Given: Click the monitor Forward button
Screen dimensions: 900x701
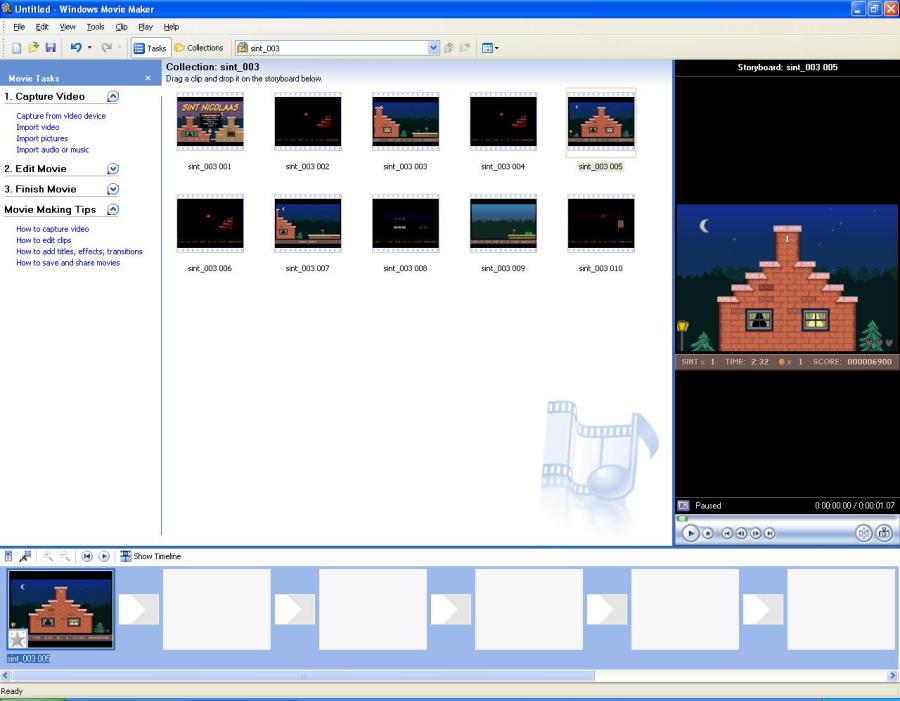Looking at the screenshot, I should (x=770, y=533).
